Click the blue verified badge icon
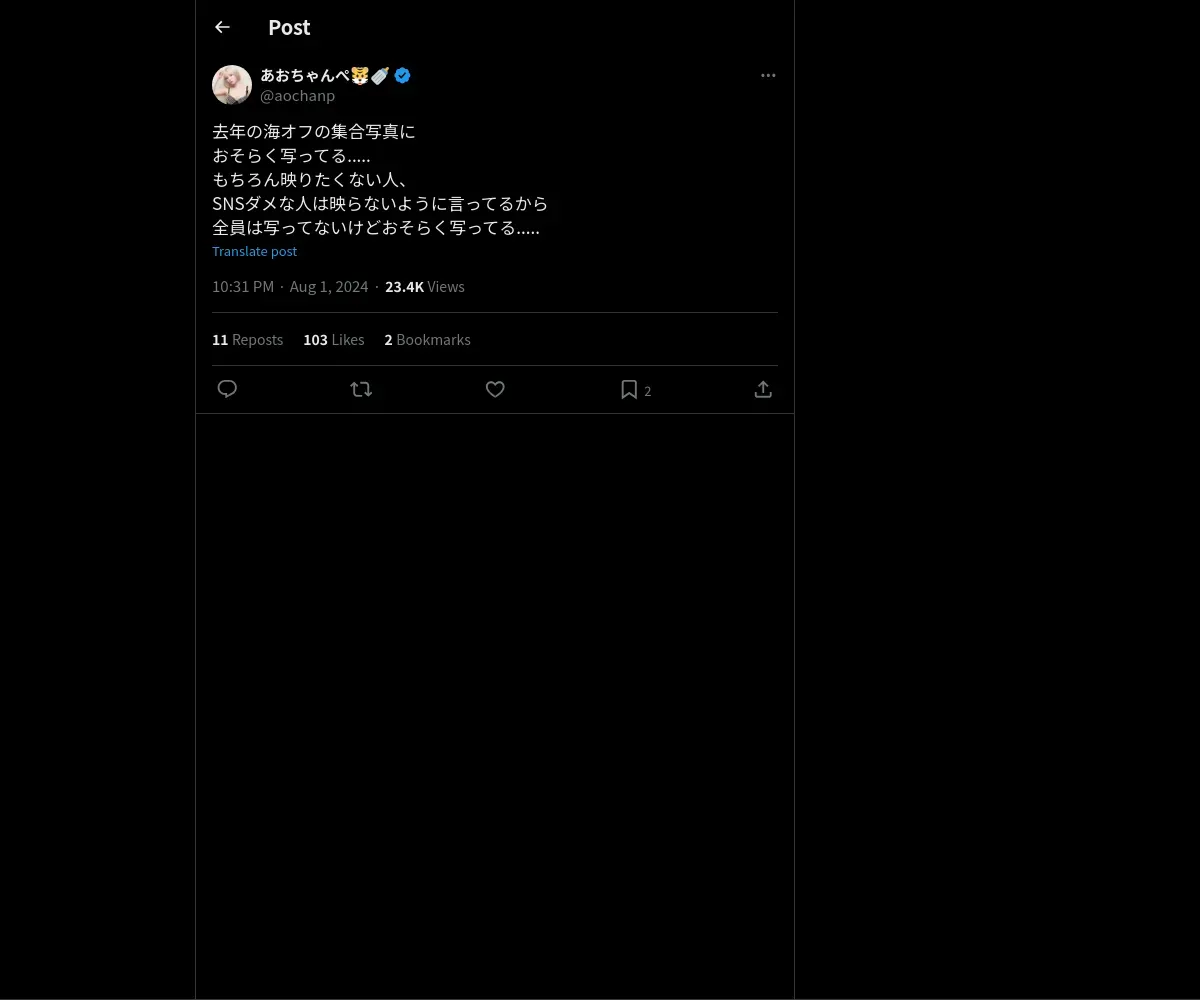 [x=402, y=75]
